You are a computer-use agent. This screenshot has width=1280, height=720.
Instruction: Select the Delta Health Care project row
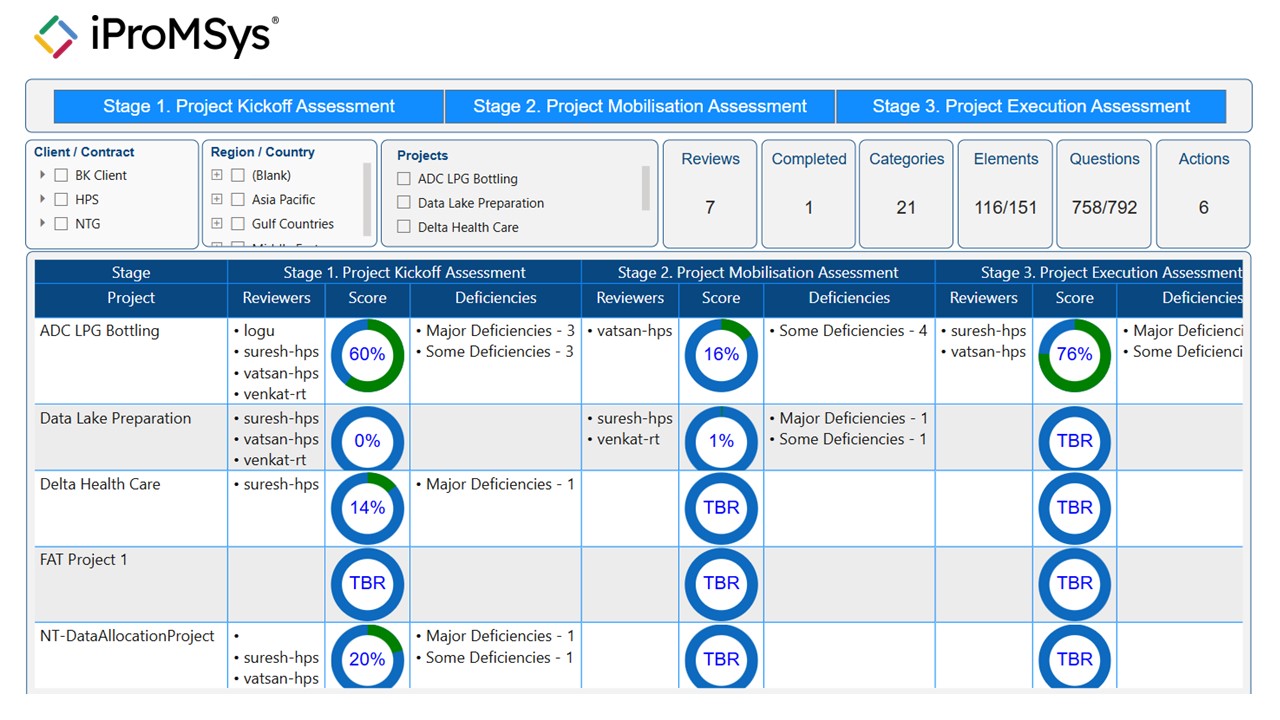(x=638, y=509)
